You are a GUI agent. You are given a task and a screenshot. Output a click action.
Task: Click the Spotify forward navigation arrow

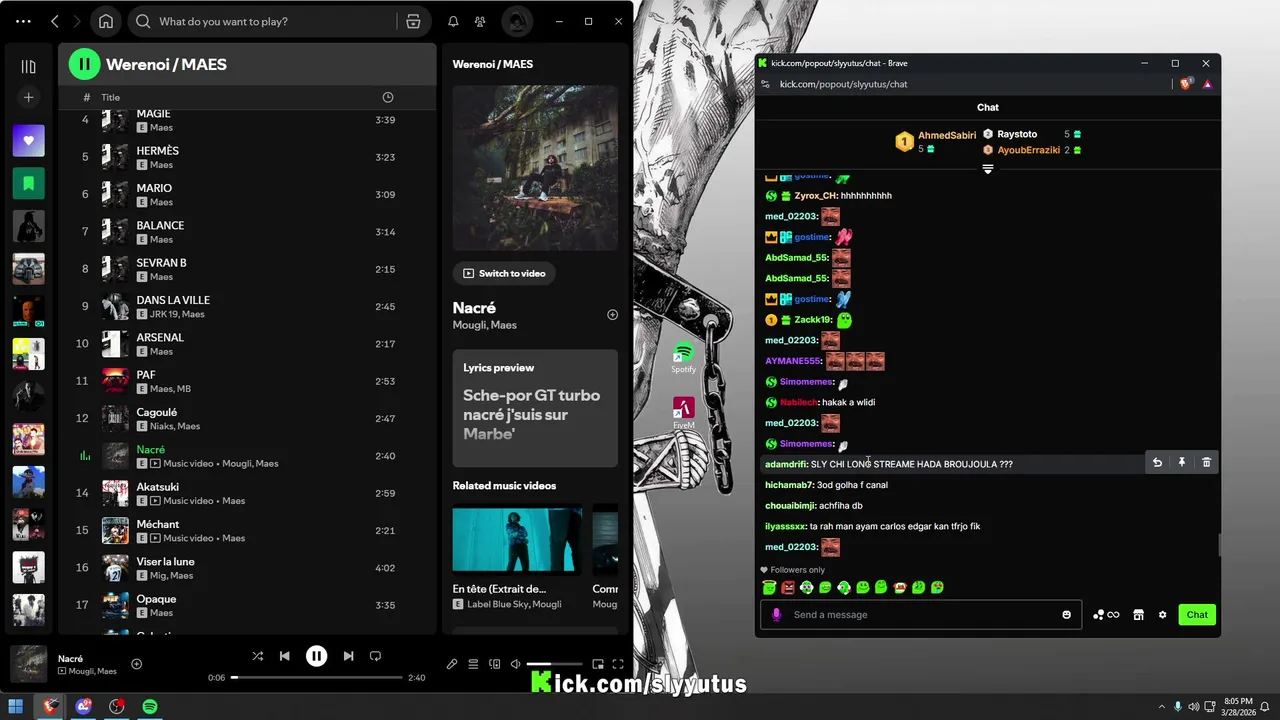(x=79, y=21)
